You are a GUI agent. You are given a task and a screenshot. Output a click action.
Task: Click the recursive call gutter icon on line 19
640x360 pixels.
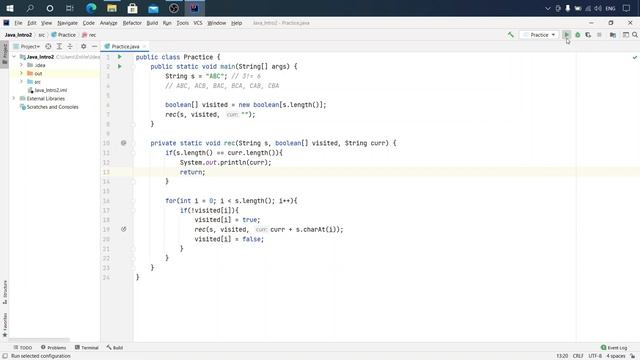click(124, 229)
